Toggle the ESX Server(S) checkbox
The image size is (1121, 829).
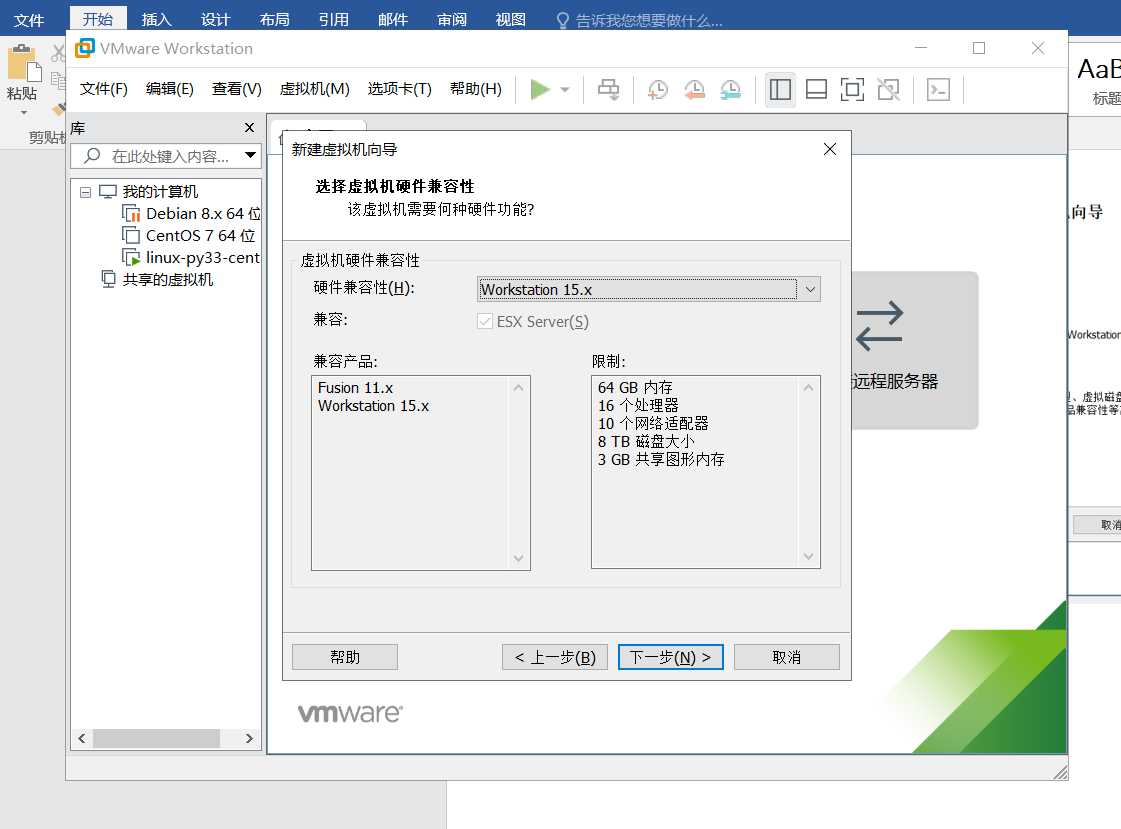pos(485,322)
